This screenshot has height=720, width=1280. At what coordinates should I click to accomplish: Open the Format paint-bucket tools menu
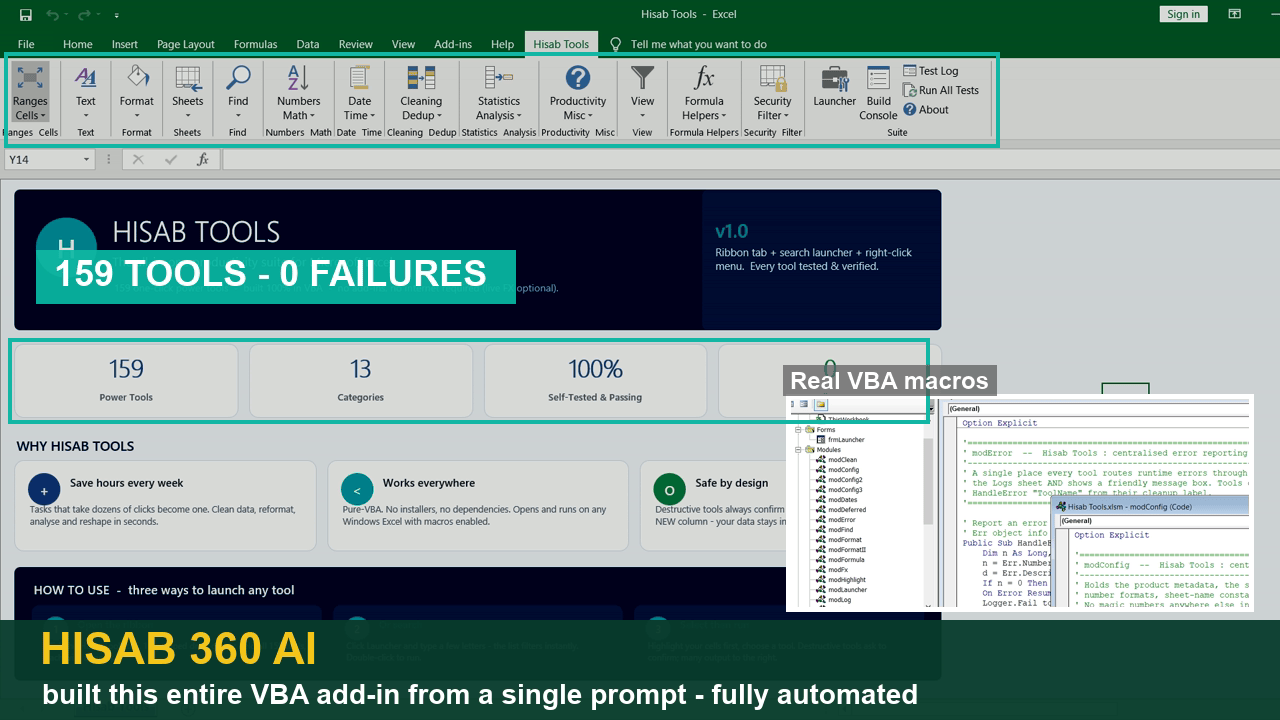(x=137, y=93)
